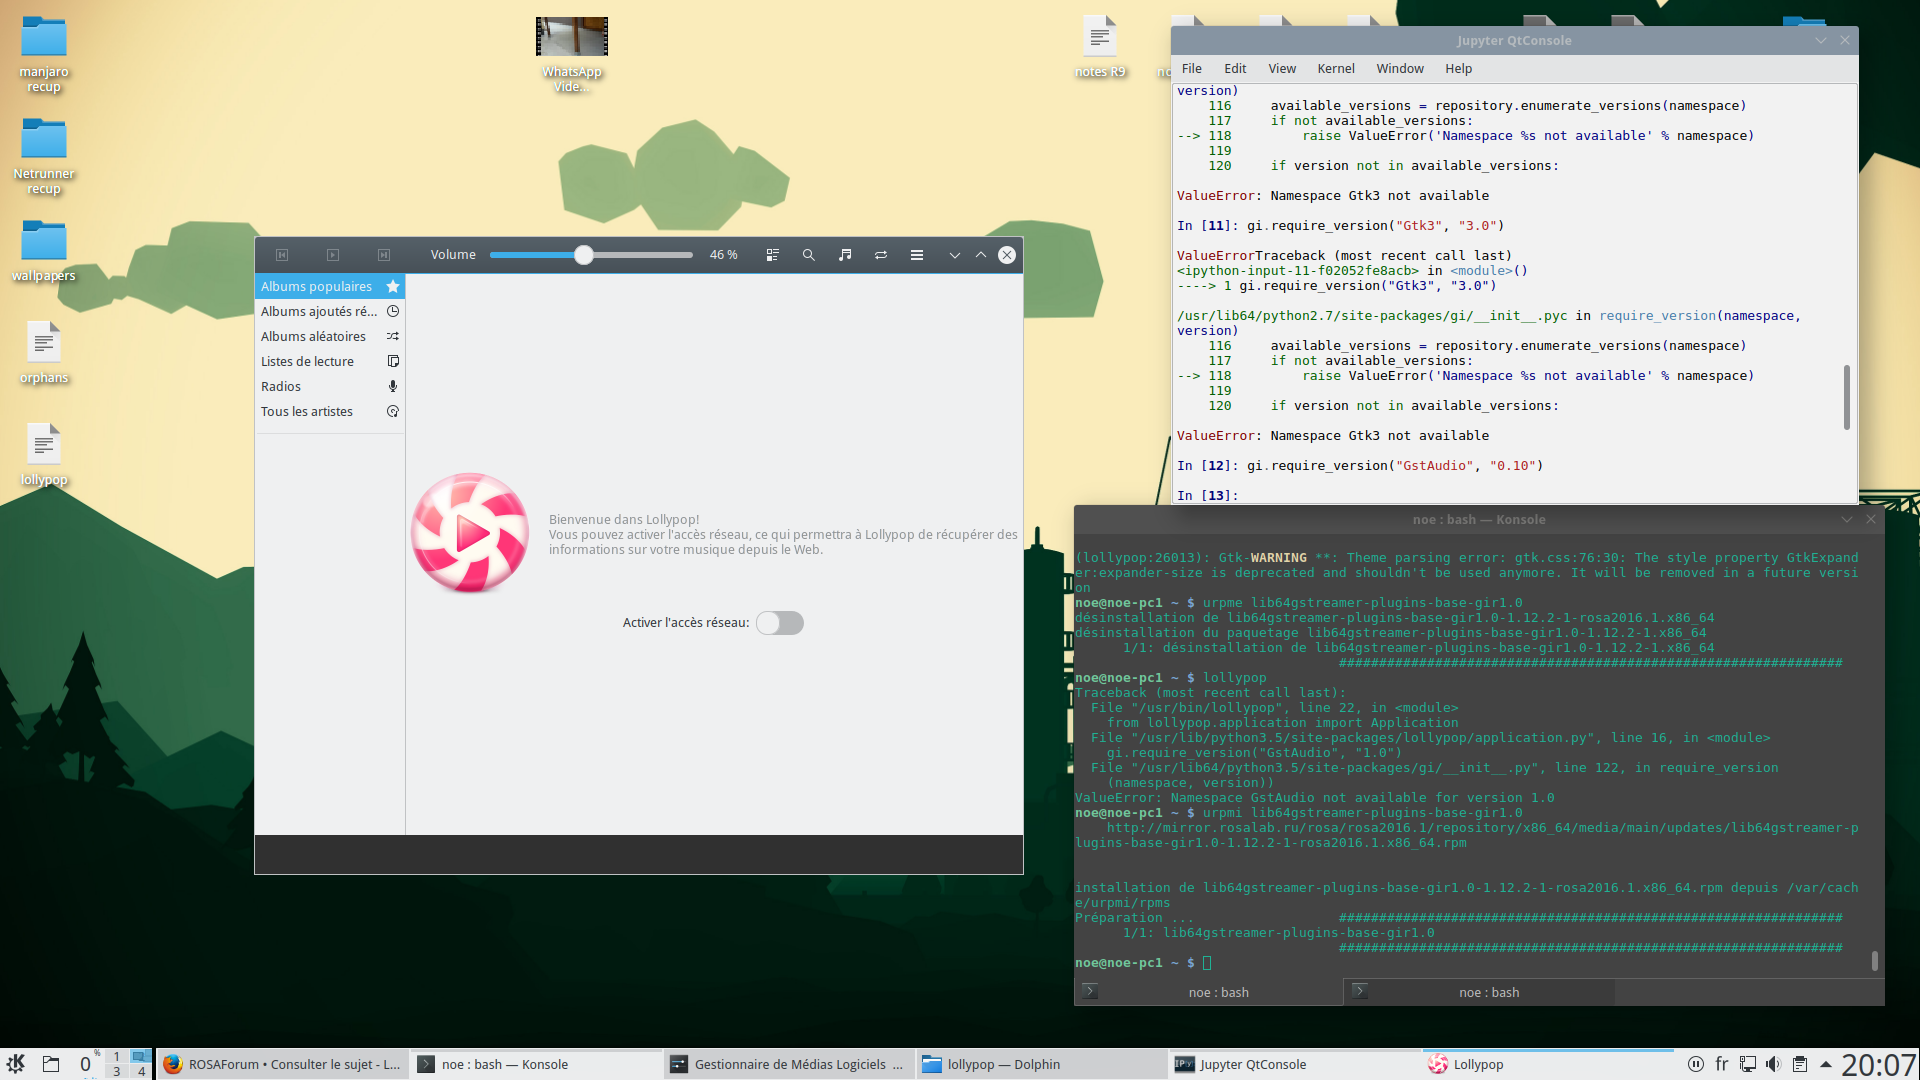Open the current playlist music note icon

coord(845,255)
